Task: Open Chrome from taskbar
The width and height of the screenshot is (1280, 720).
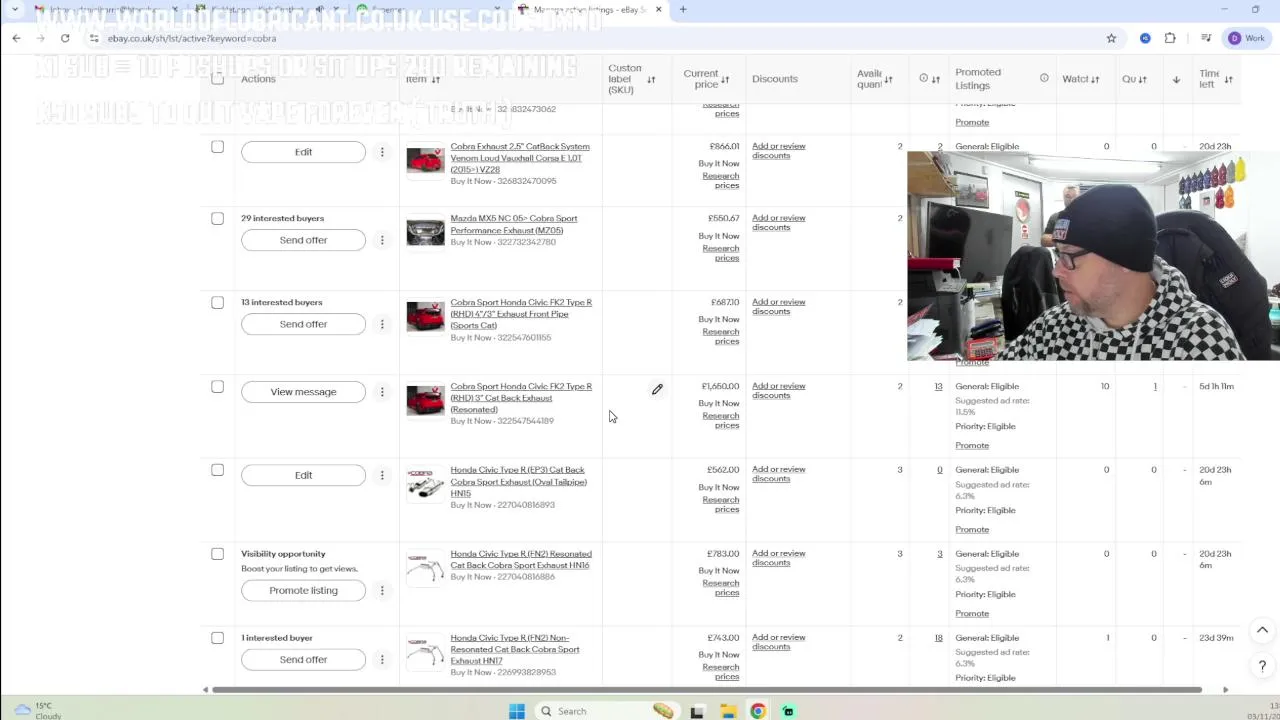Action: [758, 711]
